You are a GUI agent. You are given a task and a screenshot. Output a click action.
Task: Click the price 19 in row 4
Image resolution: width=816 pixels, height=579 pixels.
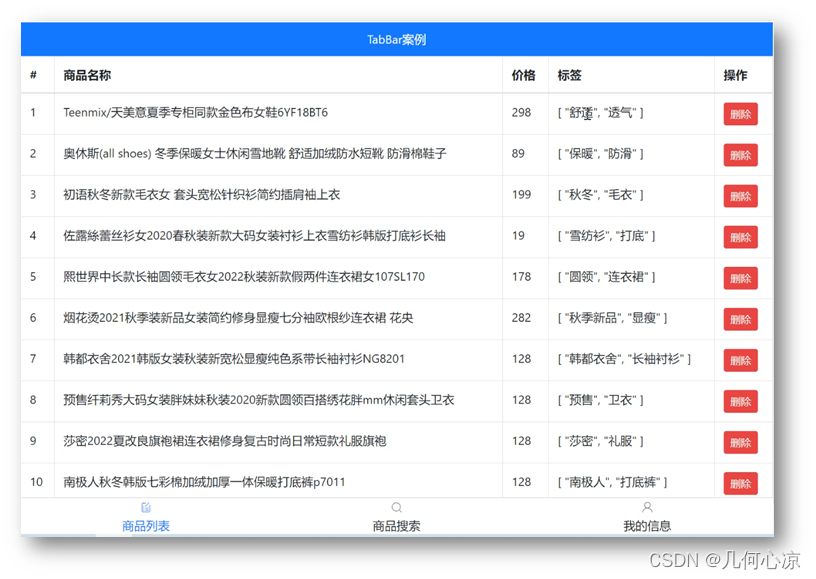(x=518, y=236)
